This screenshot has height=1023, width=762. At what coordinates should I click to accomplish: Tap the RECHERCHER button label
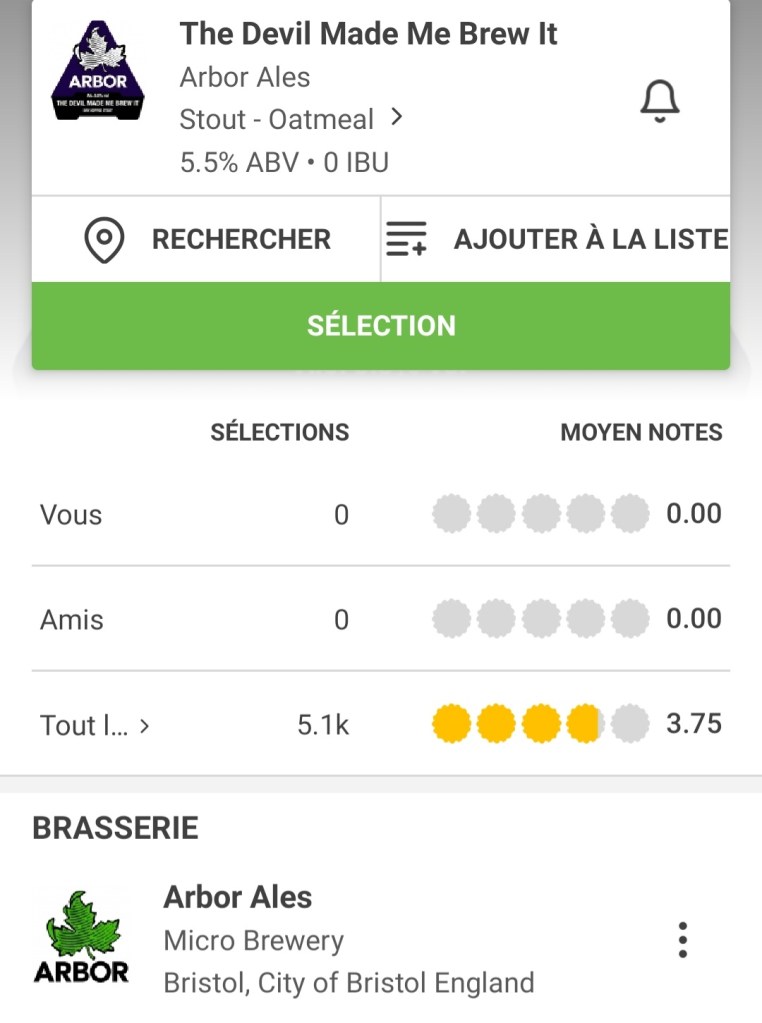[x=241, y=240]
